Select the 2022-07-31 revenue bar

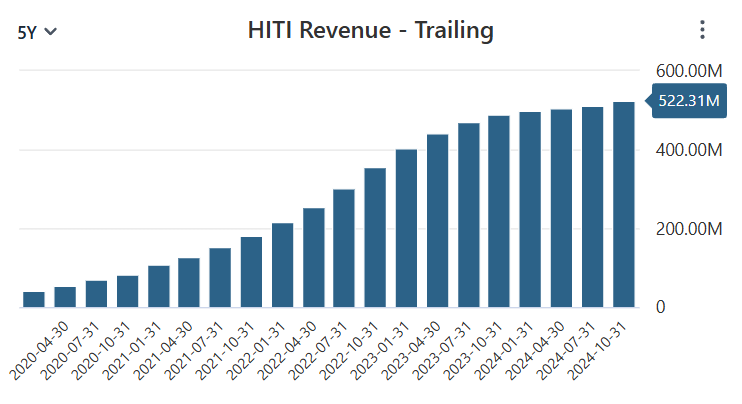344,248
